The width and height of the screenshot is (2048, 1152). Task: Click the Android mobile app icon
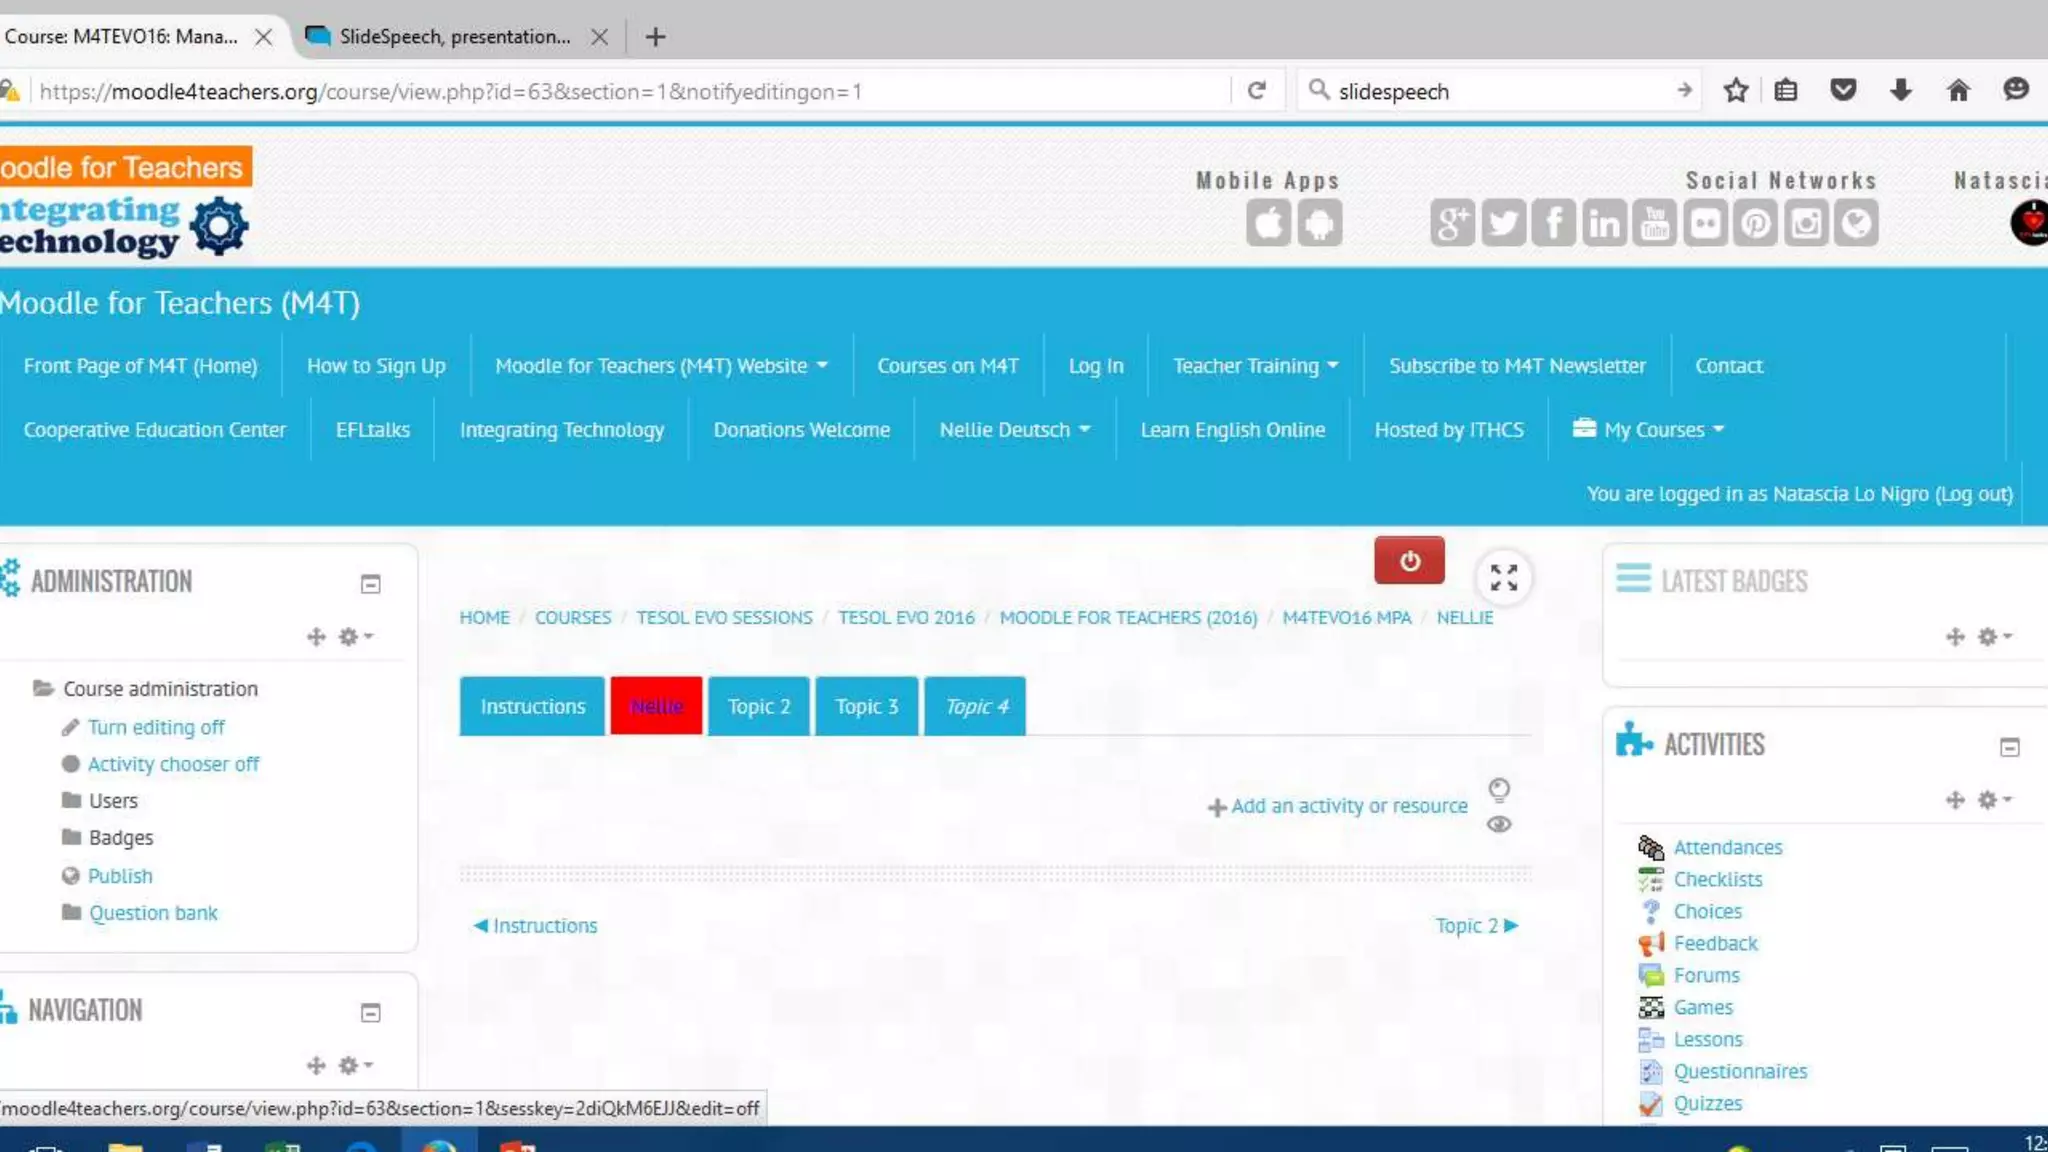1319,222
